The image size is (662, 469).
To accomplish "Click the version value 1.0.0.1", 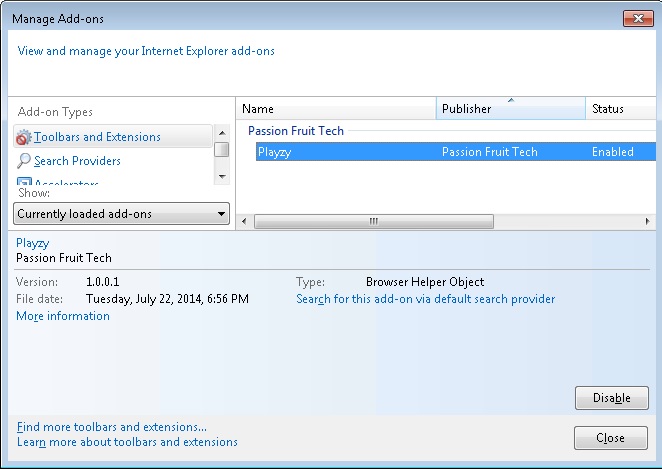I will (103, 282).
